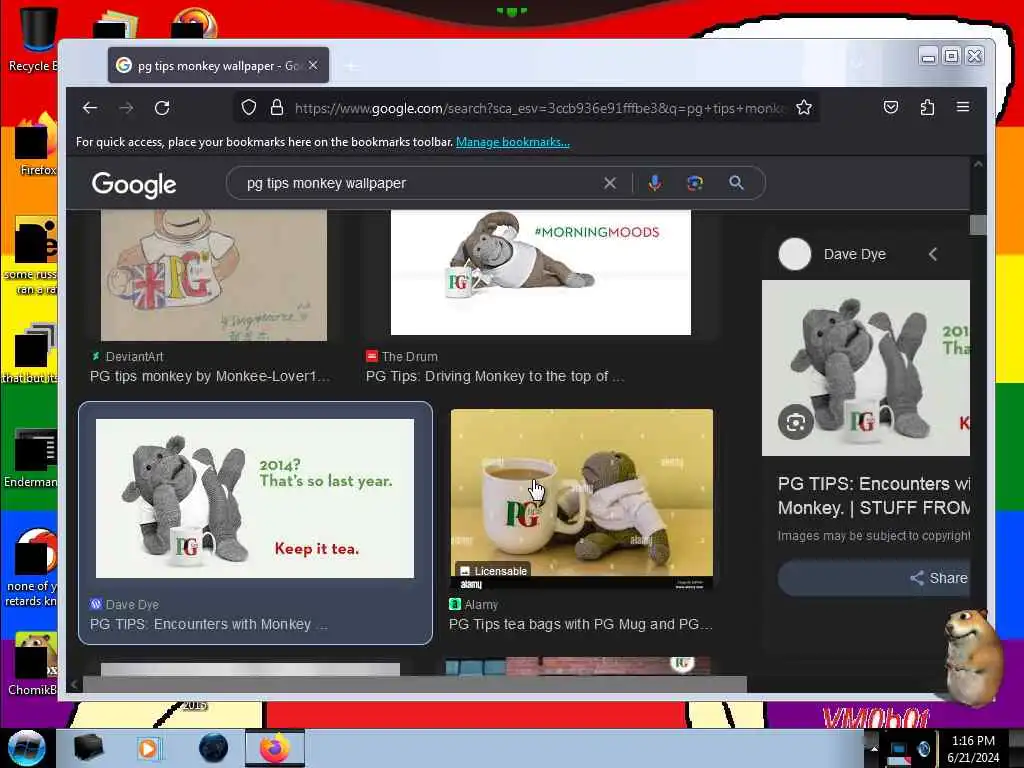Viewport: 1024px width, 768px height.
Task: Open Windows Media Player from taskbar
Action: pos(148,748)
